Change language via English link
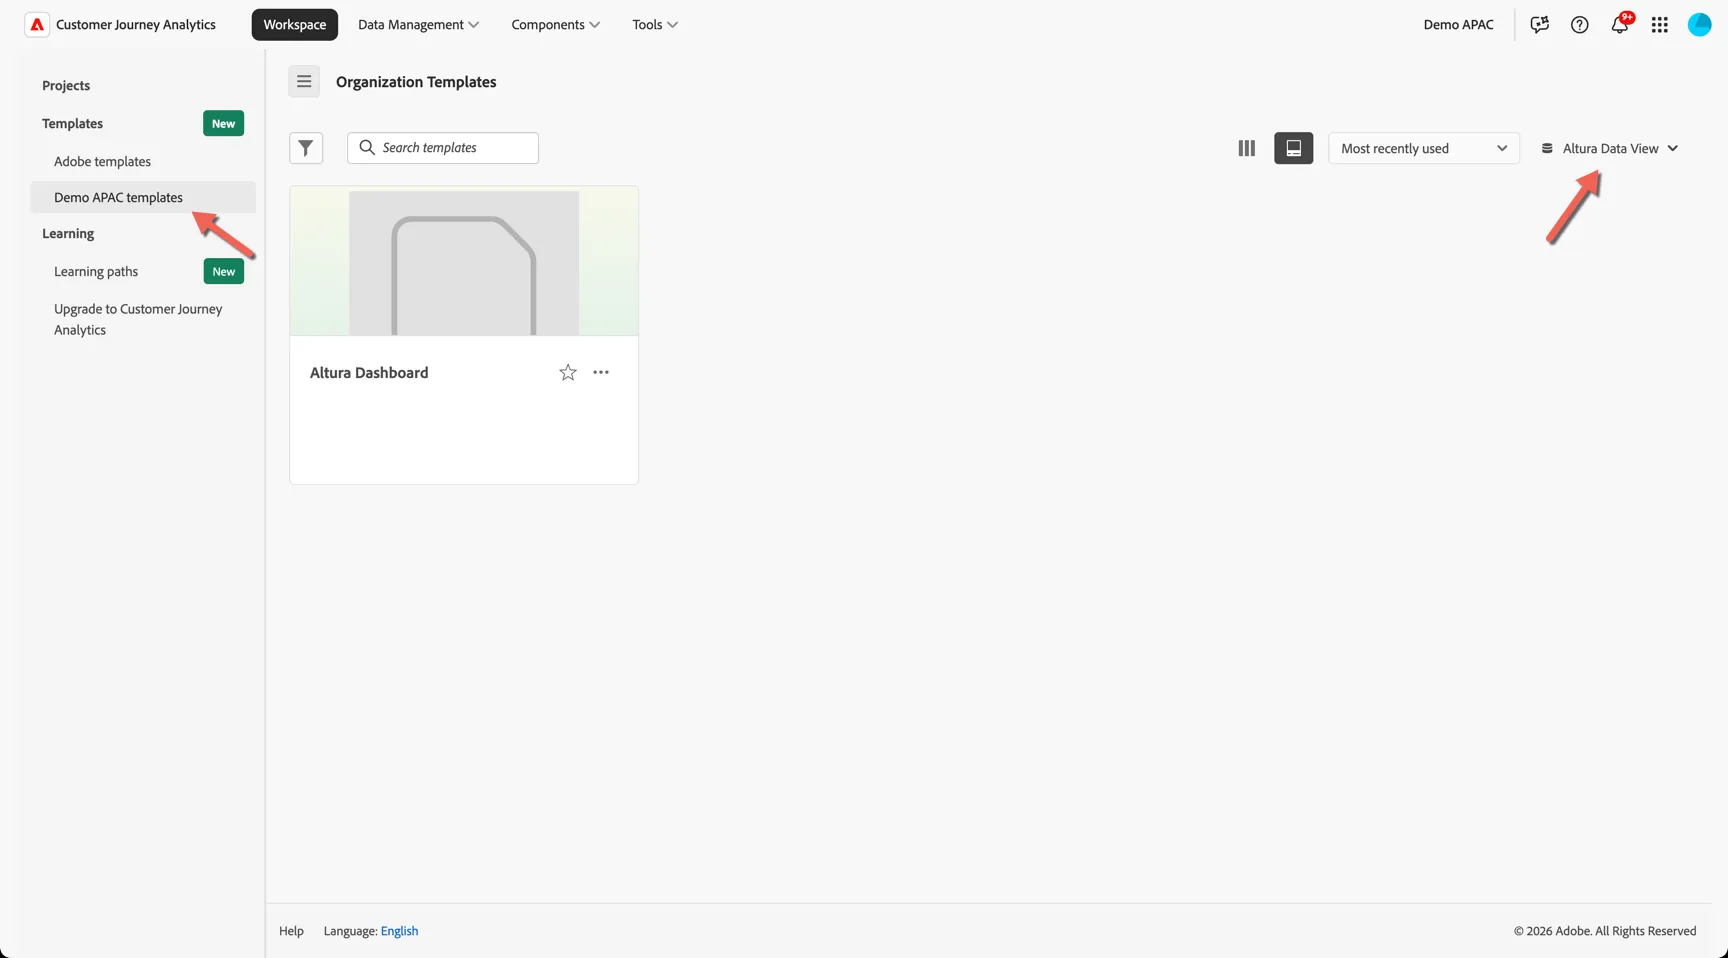This screenshot has height=958, width=1728. 399,931
